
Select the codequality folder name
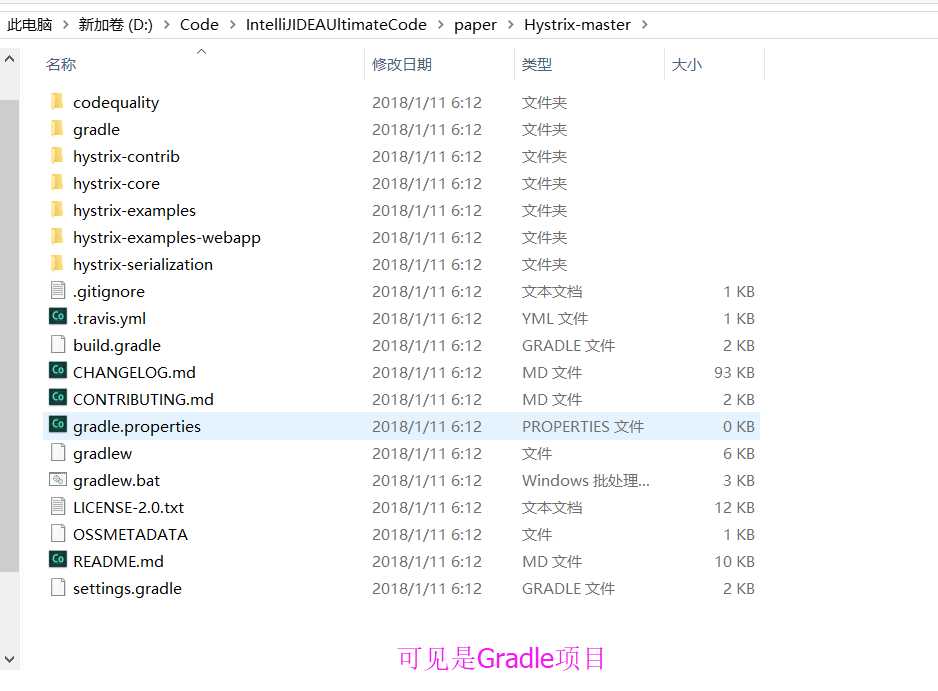[x=116, y=103]
